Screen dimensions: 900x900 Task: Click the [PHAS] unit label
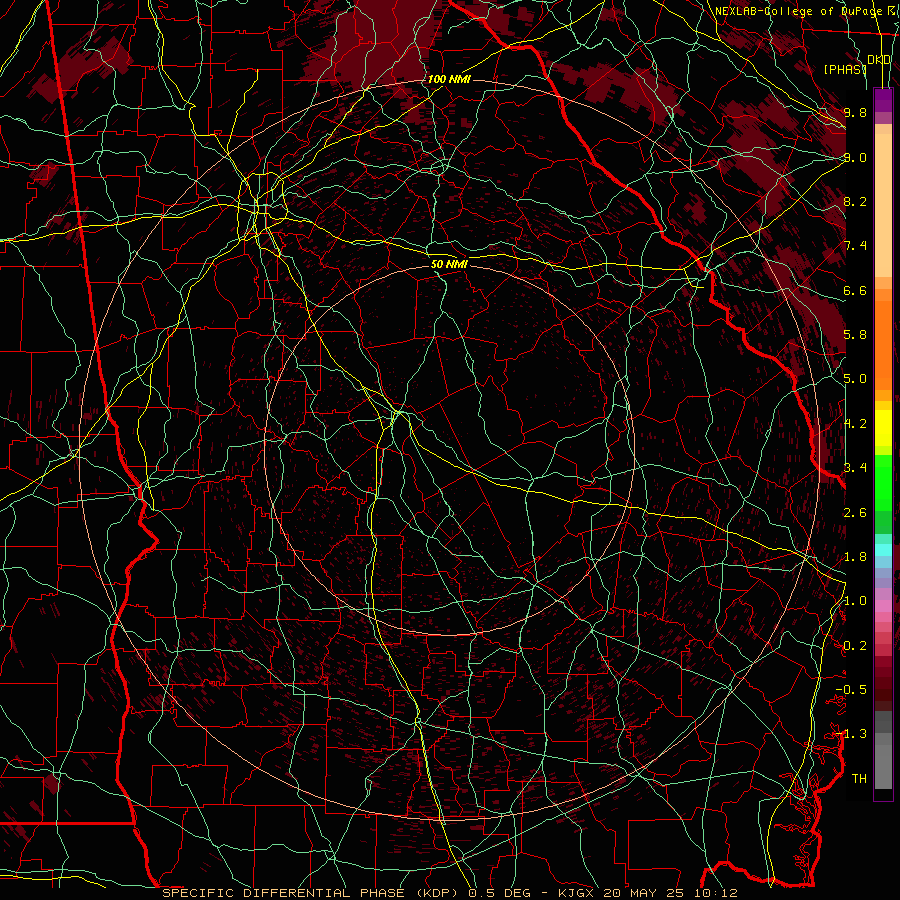(x=845, y=69)
